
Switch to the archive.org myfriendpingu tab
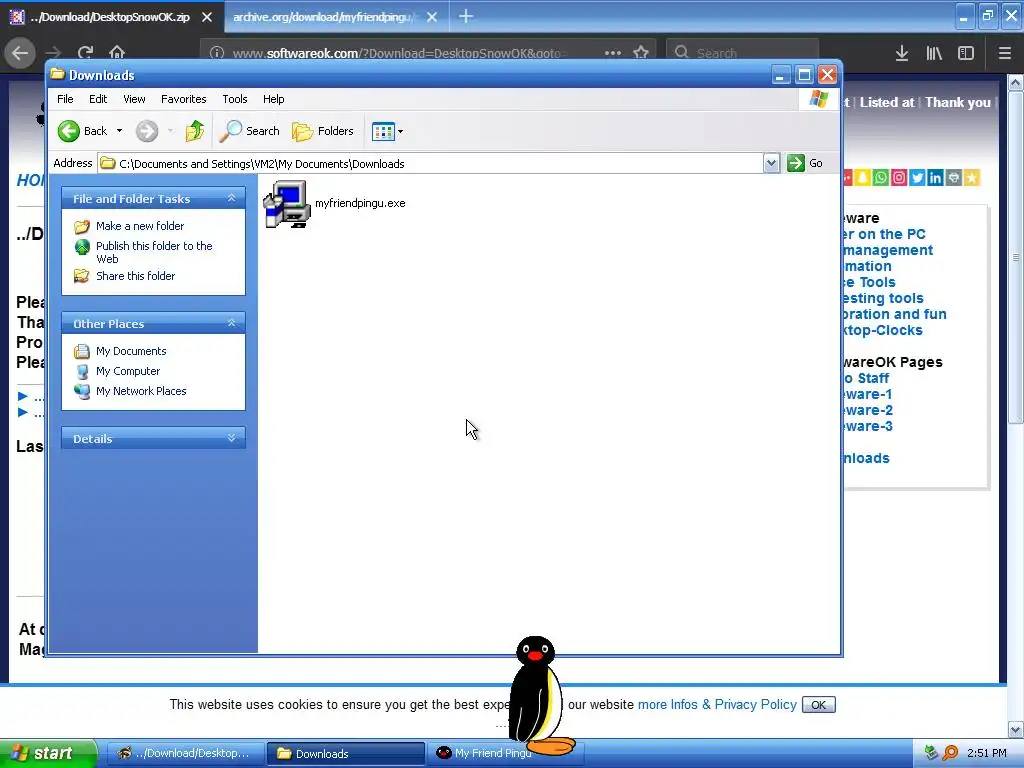click(x=325, y=17)
